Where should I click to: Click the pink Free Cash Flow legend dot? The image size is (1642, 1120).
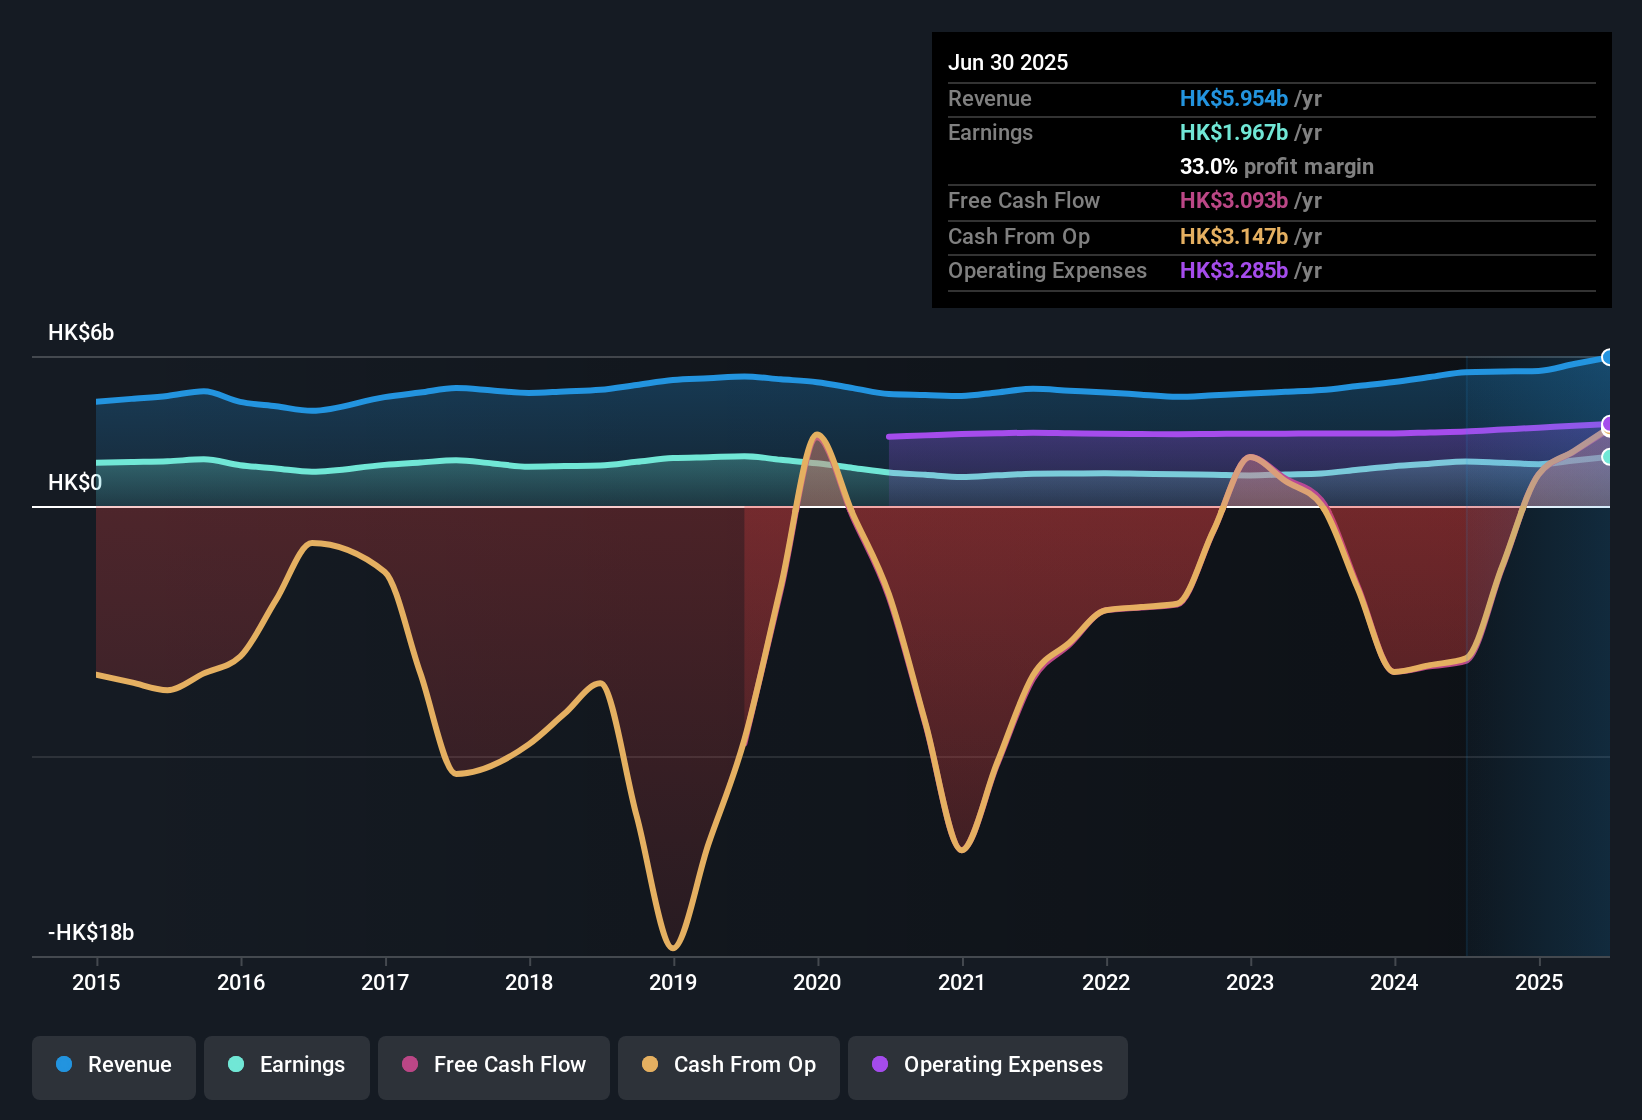click(409, 1065)
